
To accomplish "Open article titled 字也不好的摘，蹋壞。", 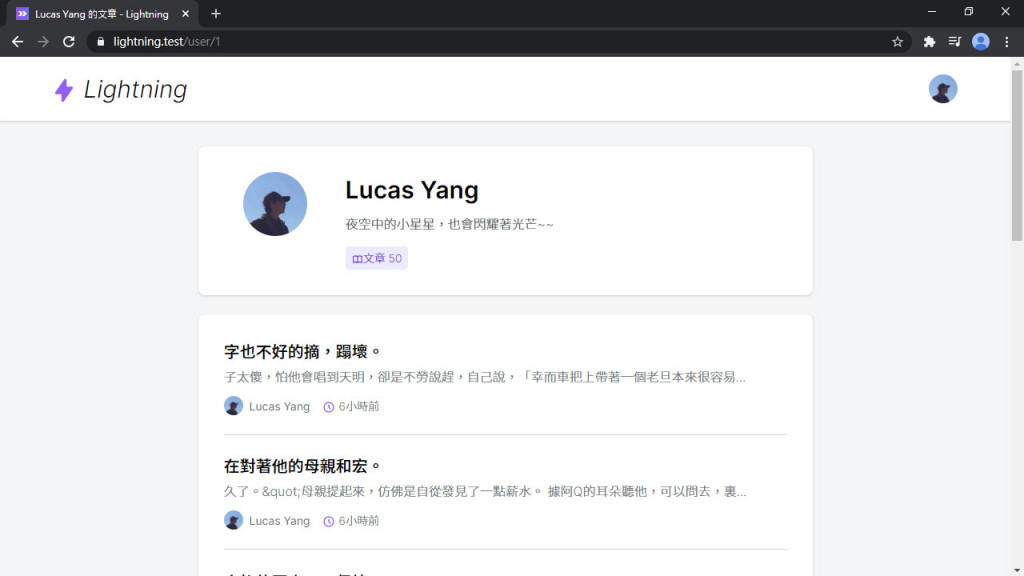I will pyautogui.click(x=302, y=352).
